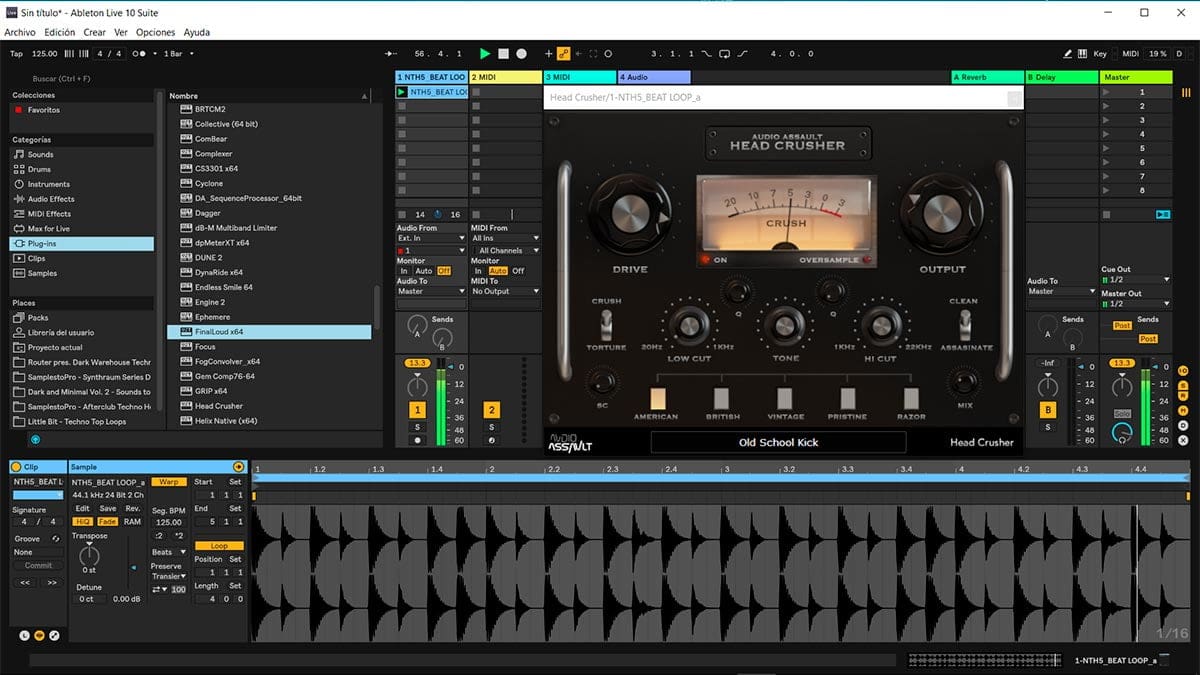
Task: Click the Key map mode button
Action: 1100,53
